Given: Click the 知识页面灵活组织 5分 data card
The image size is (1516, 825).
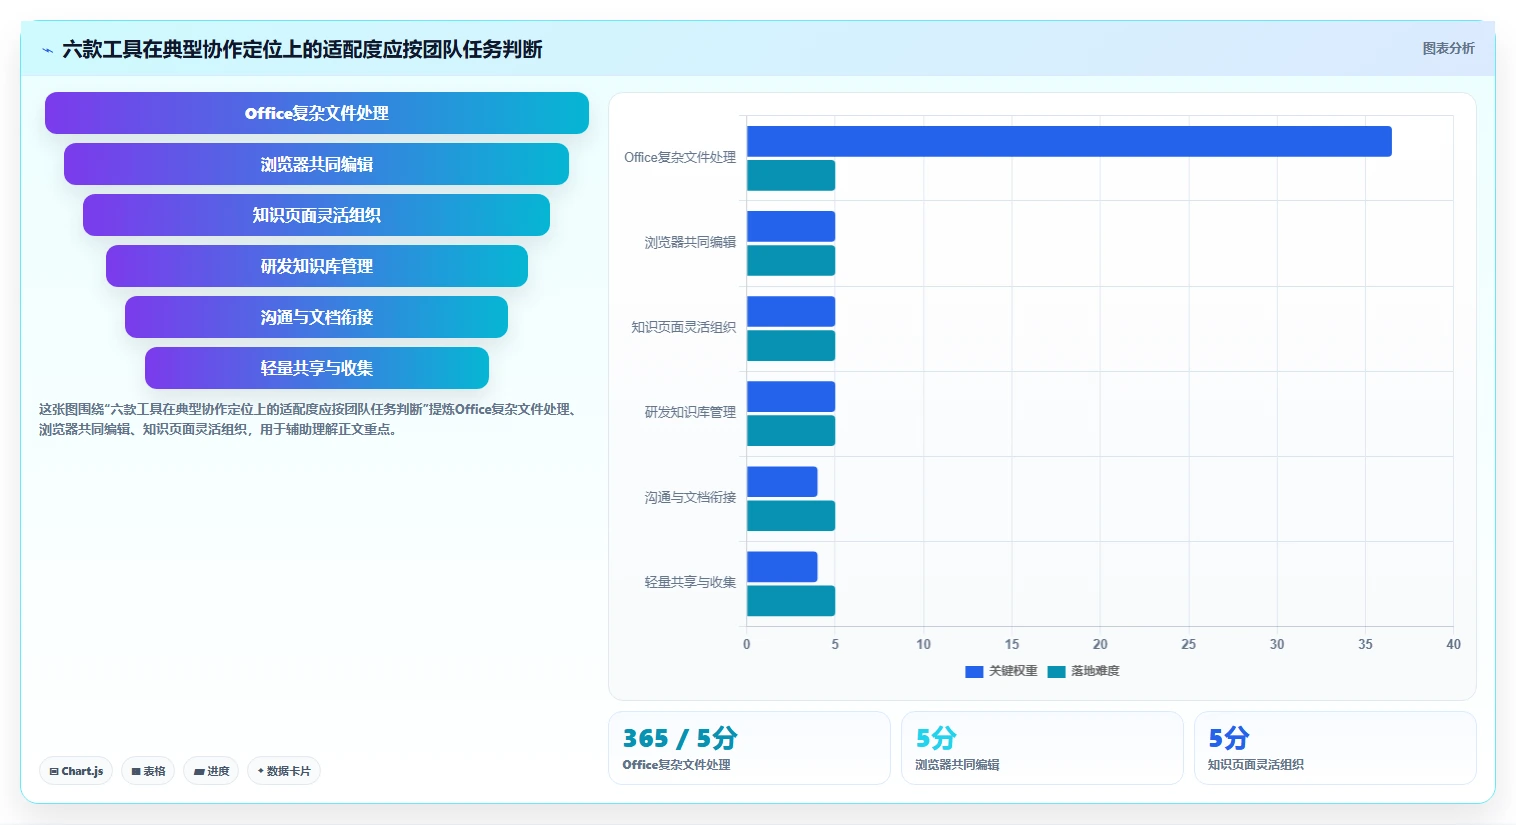Looking at the screenshot, I should [1335, 748].
